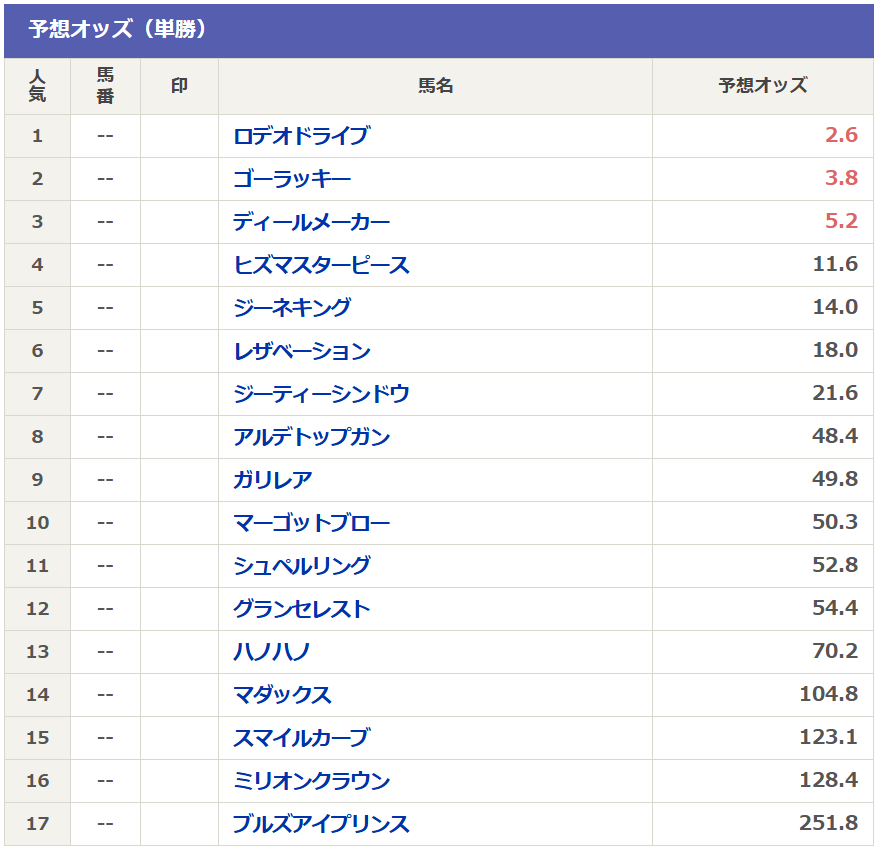
Task: Open the ロデオドライブ horse link
Action: (x=301, y=136)
